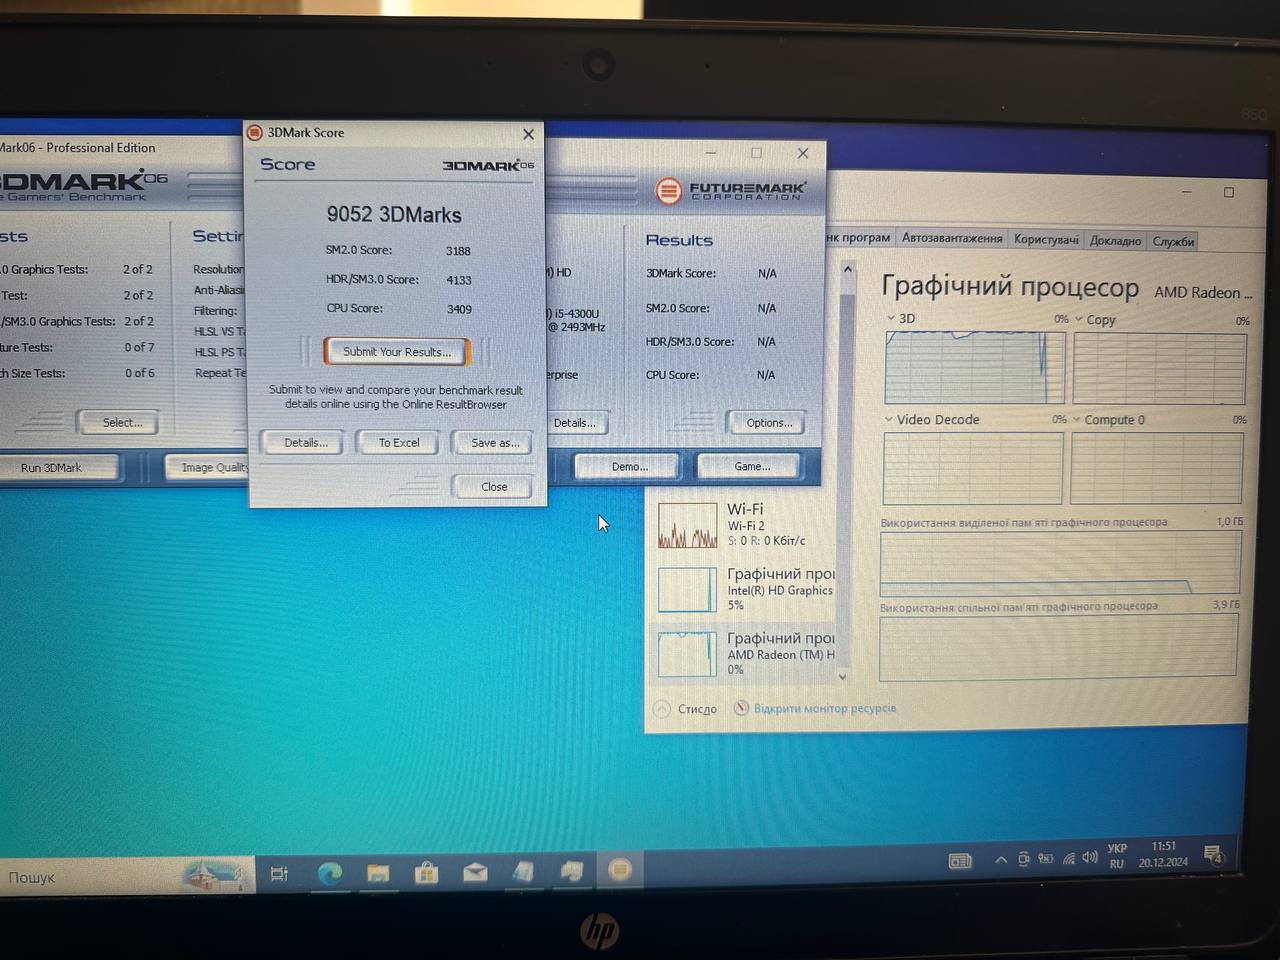
Task: Open the pinned taskbar app right of Mail
Action: click(523, 872)
